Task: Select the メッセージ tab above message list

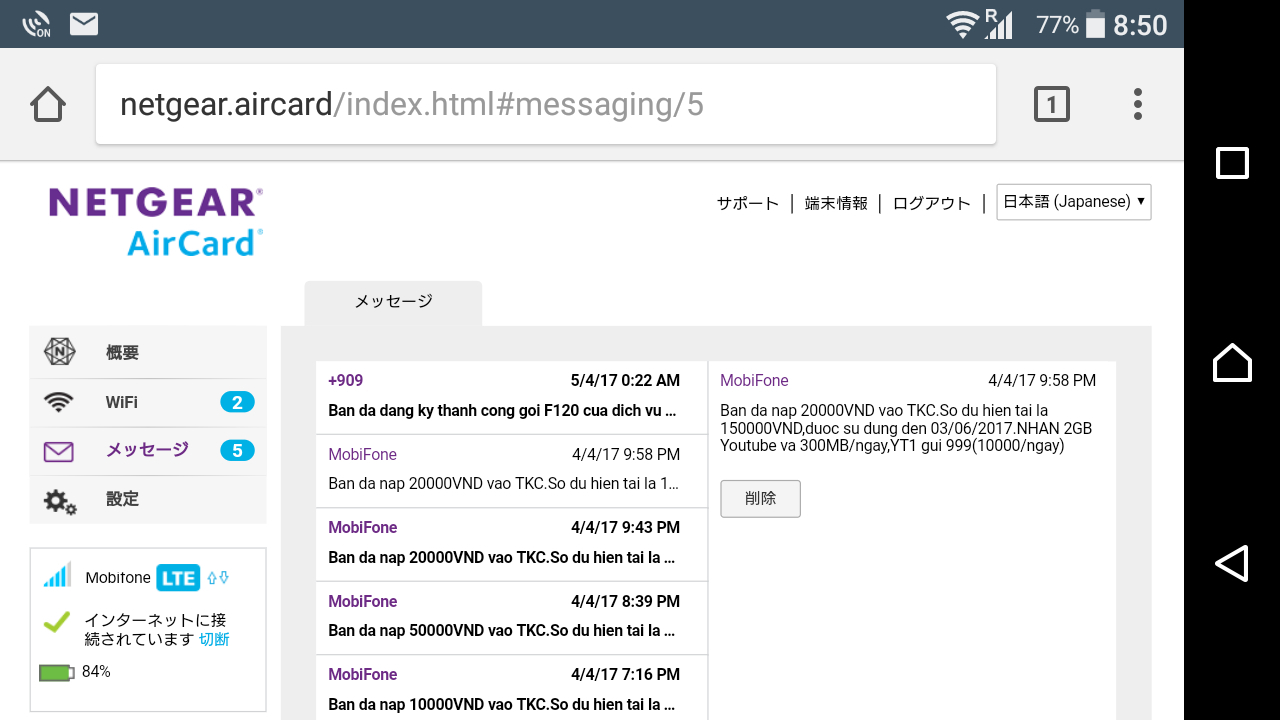Action: 393,302
